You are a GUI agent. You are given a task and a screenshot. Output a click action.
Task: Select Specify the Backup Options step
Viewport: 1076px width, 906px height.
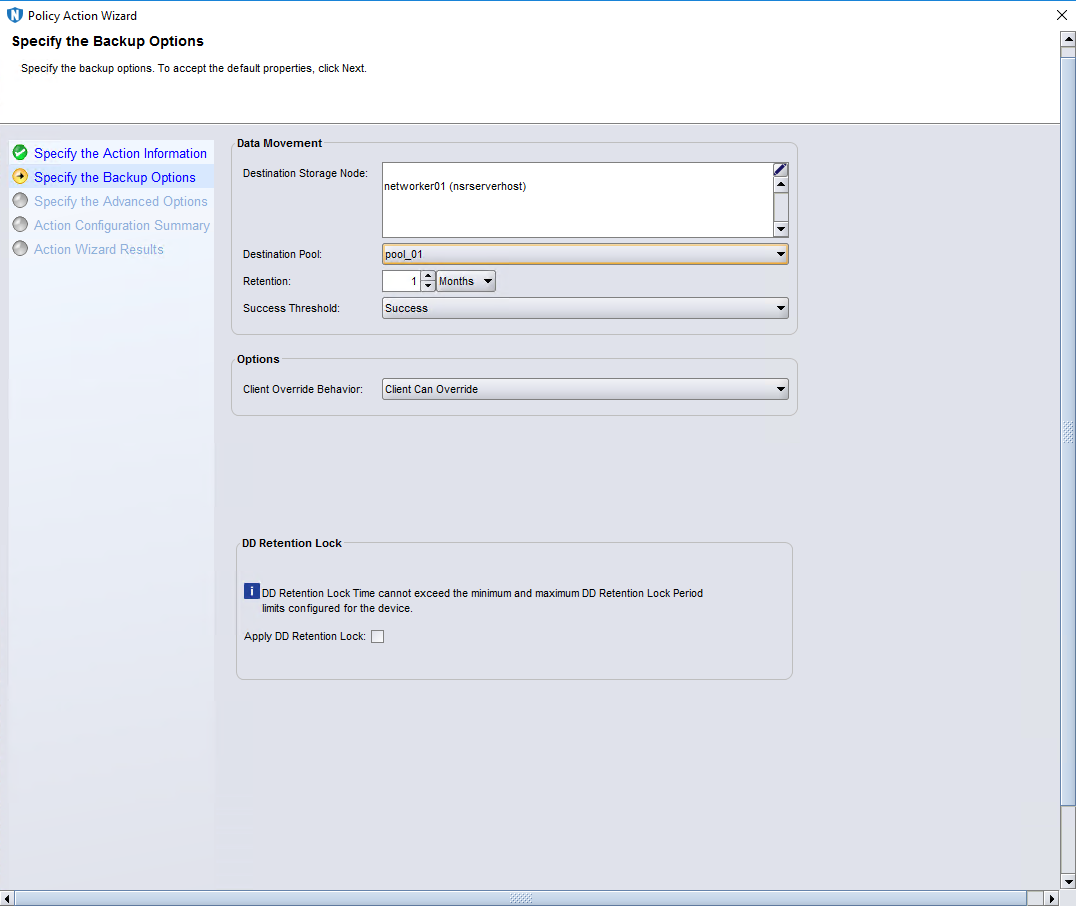(115, 177)
